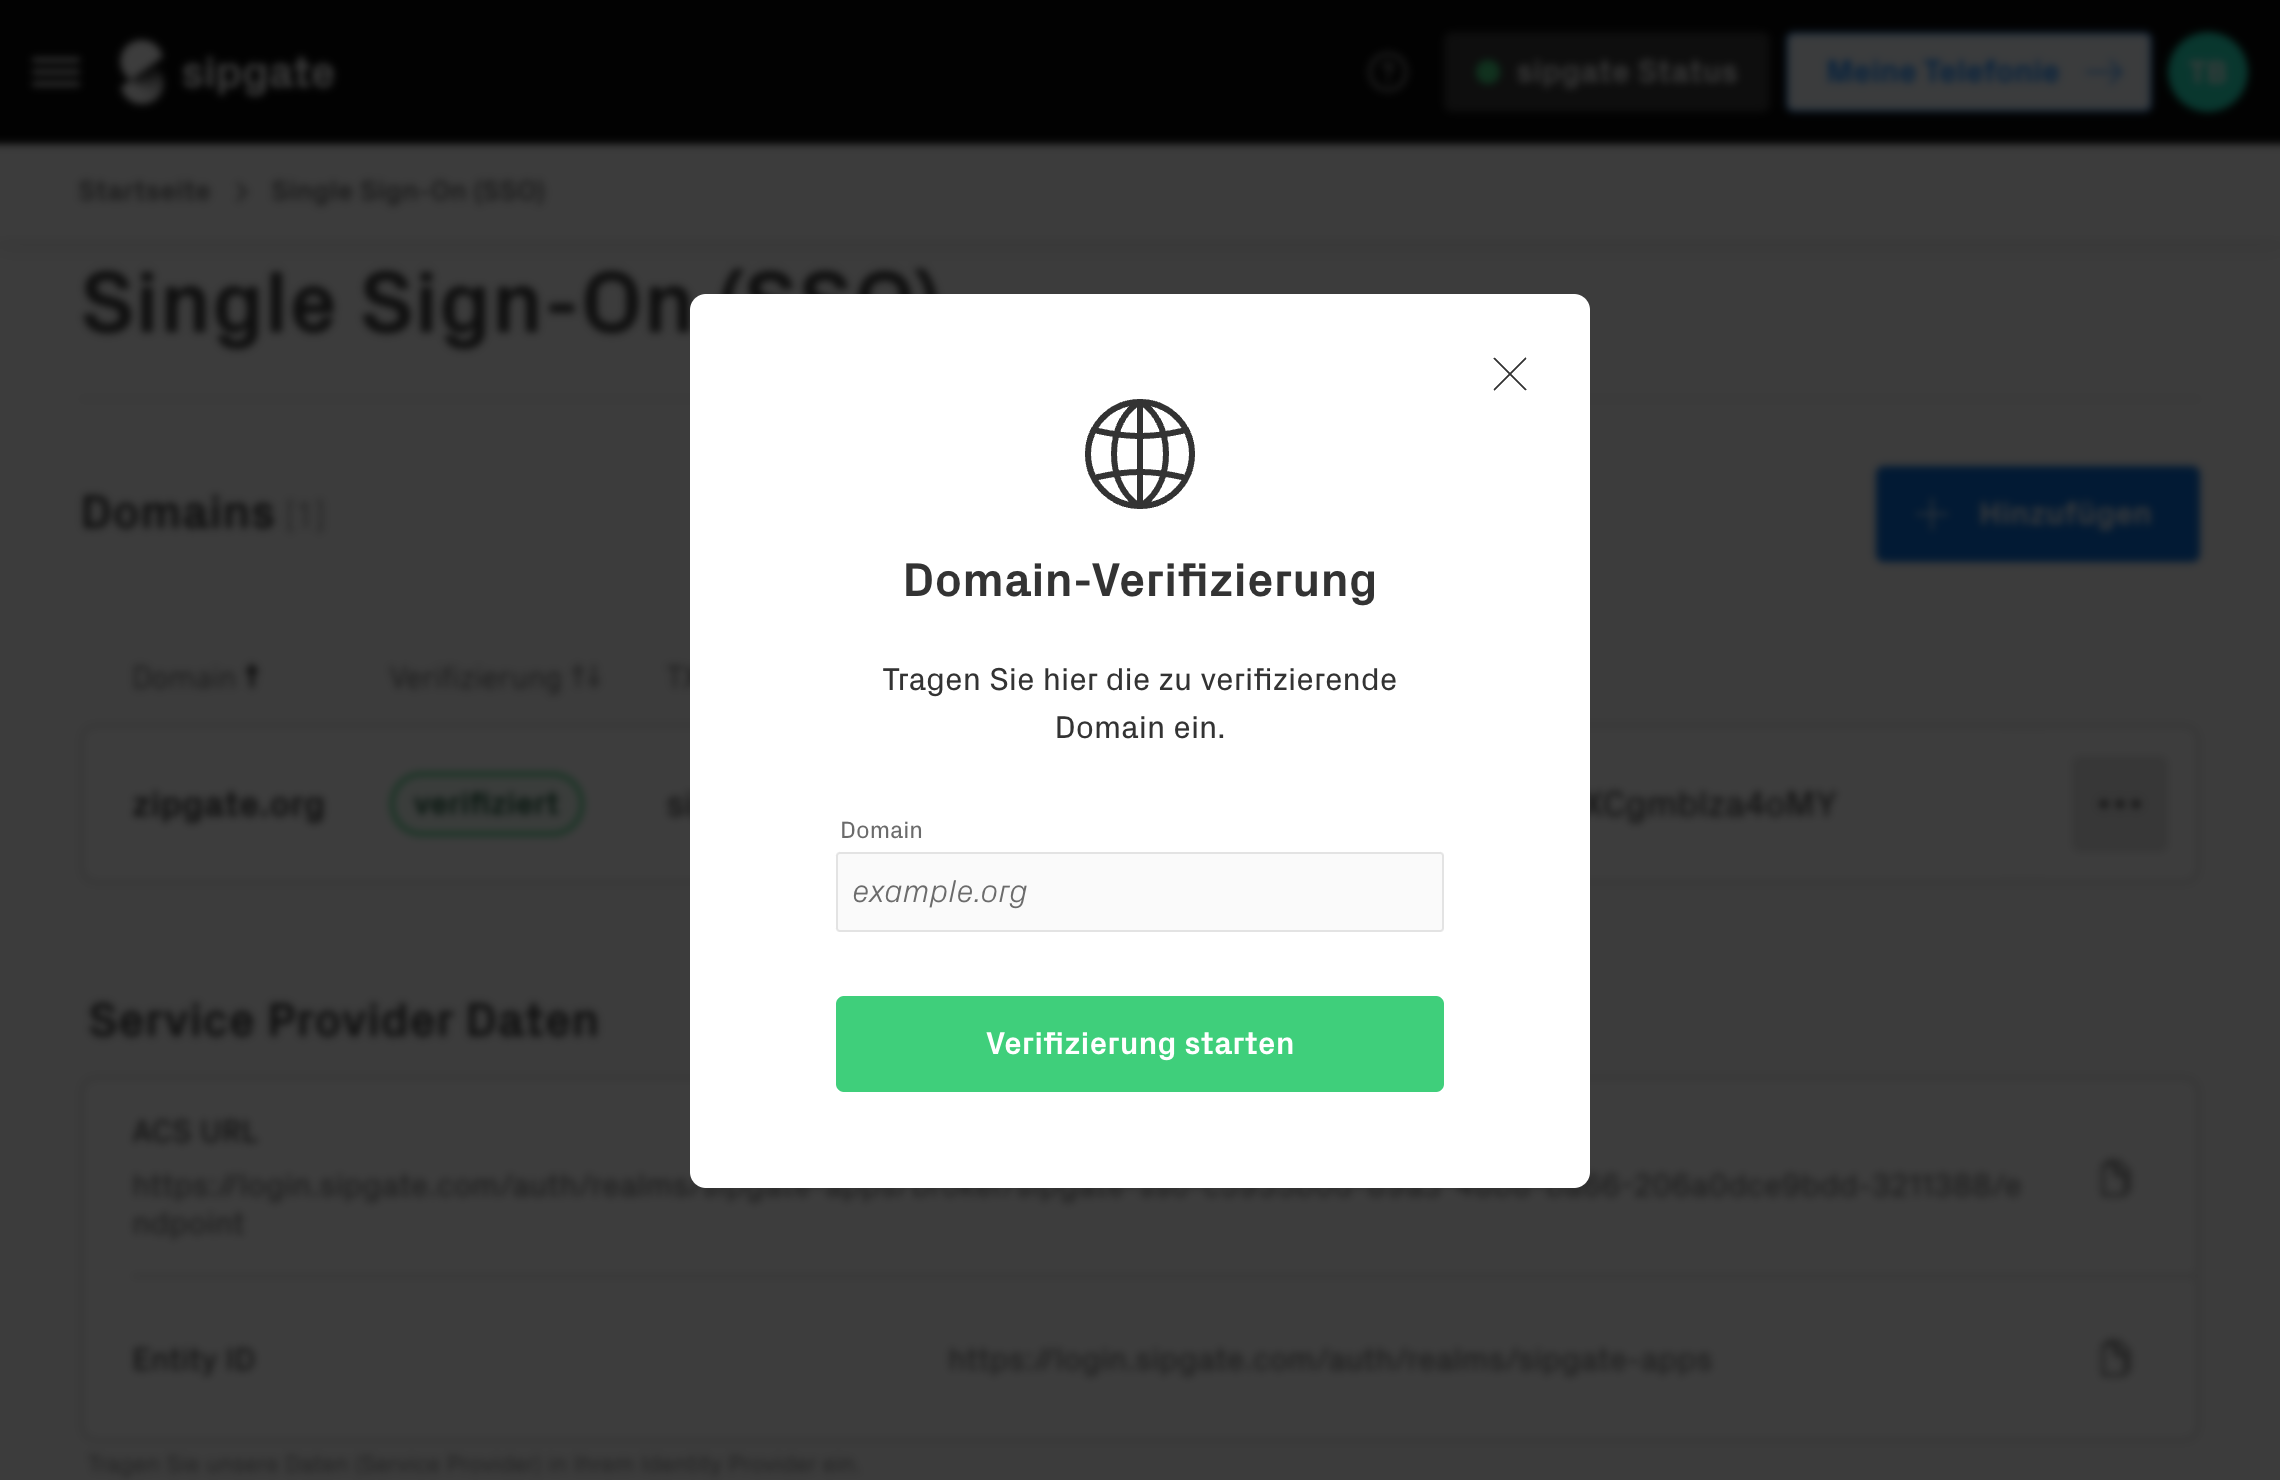Go to Meine Telefonie
This screenshot has height=1480, width=2280.
[1968, 72]
